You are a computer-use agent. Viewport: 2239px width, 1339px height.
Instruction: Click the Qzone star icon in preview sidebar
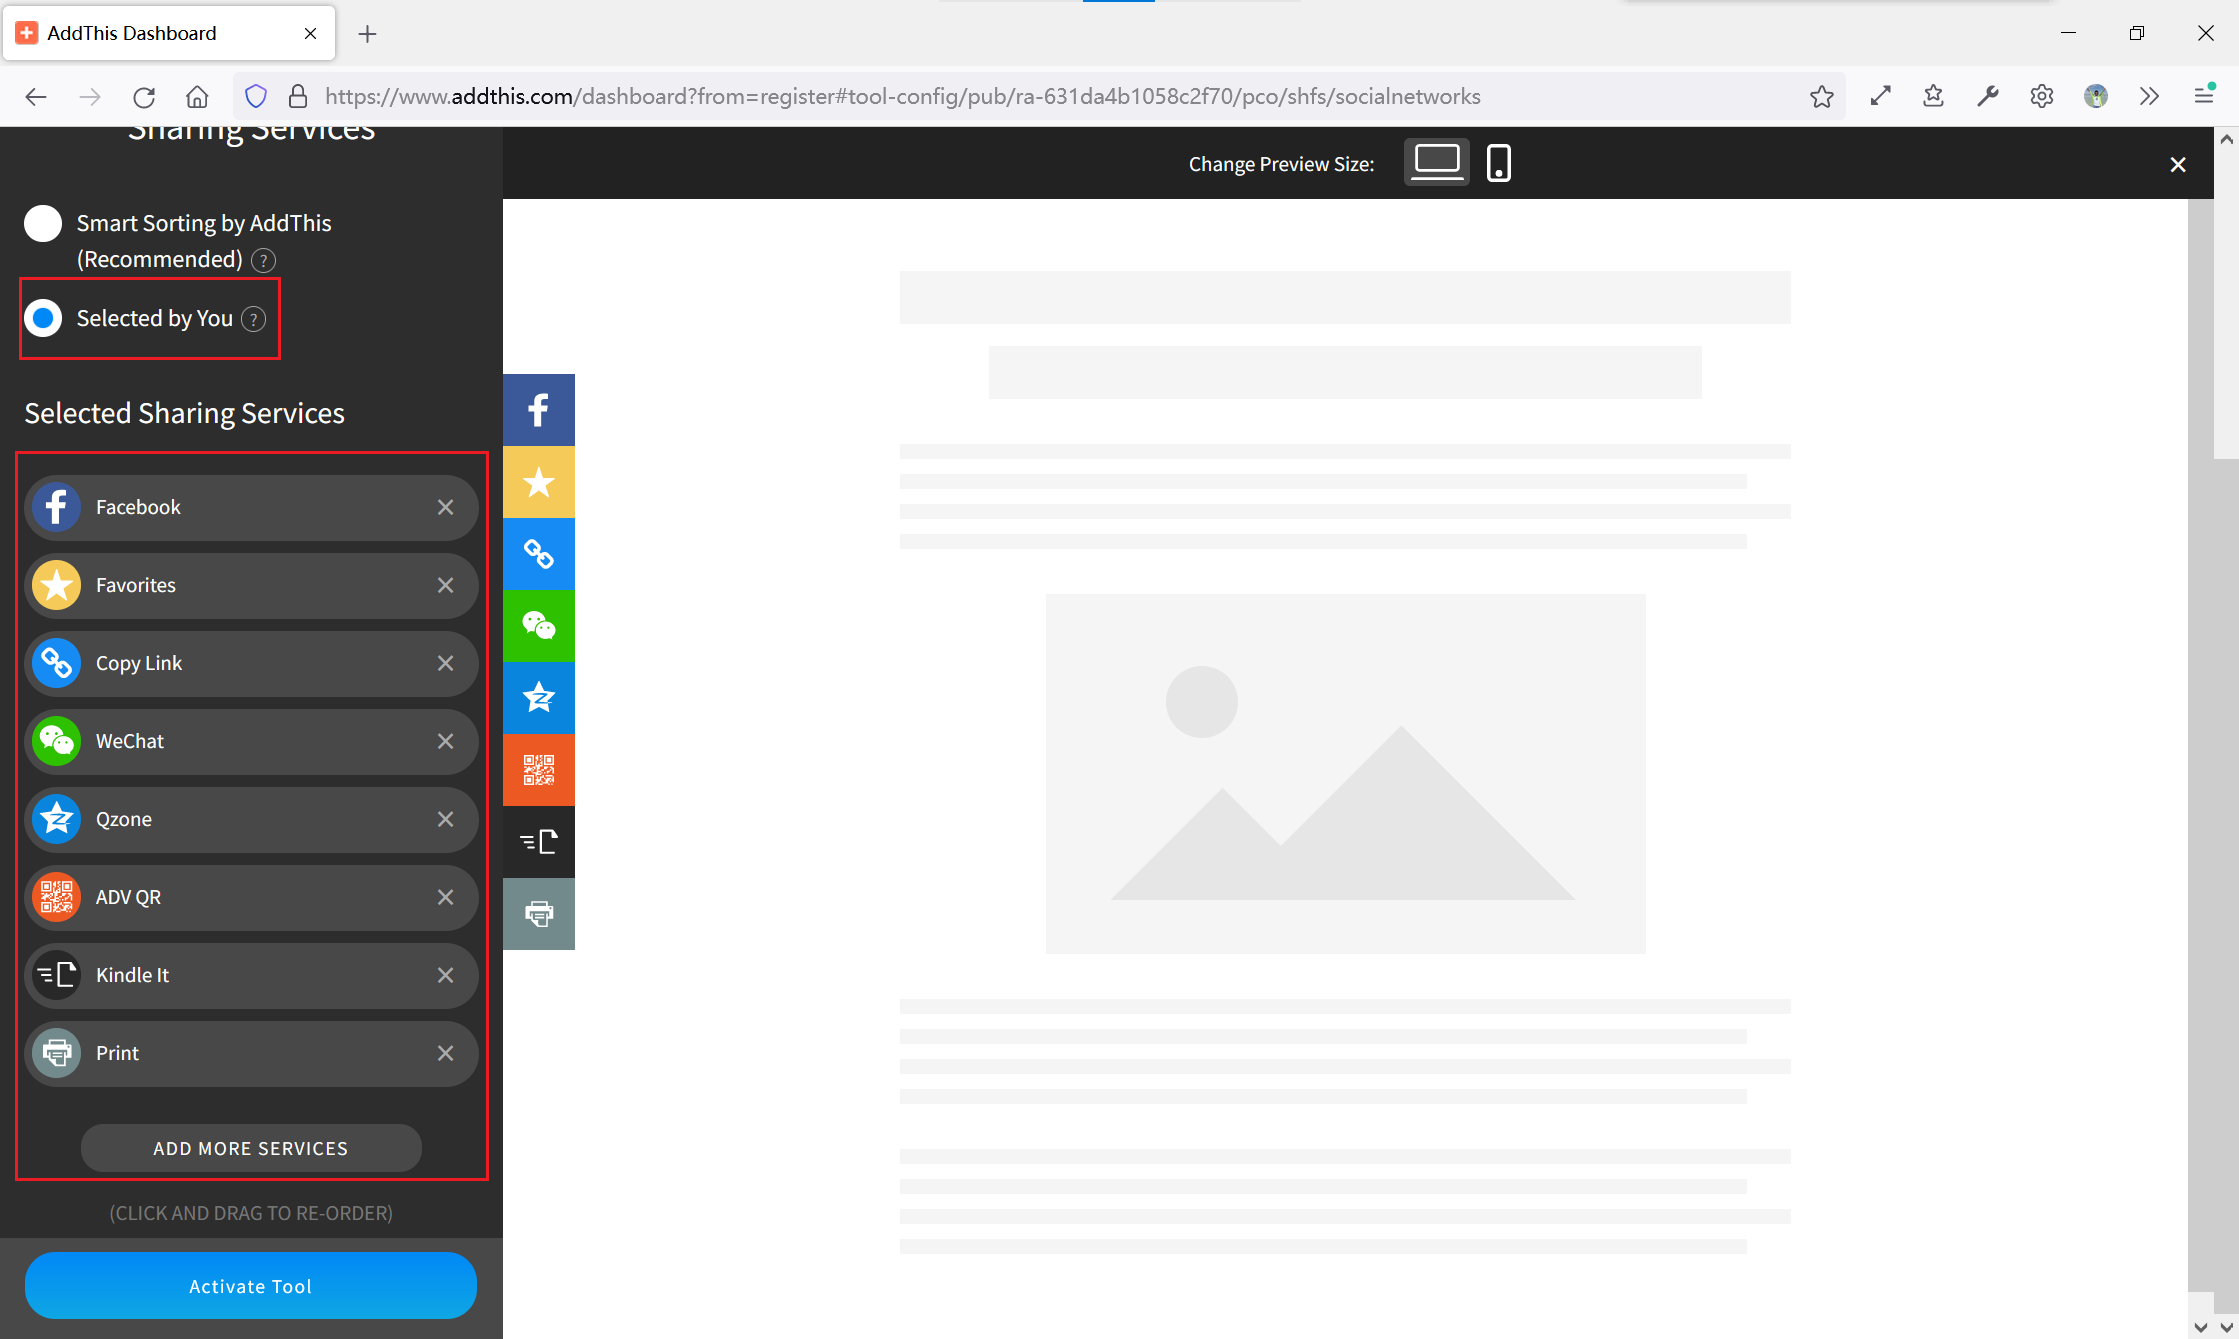coord(538,698)
